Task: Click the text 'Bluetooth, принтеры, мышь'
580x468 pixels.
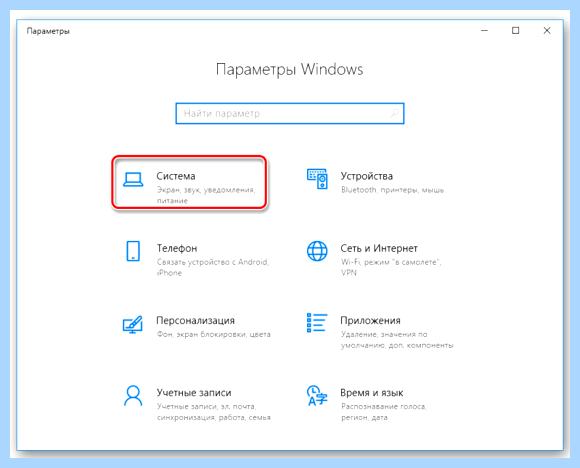Action: 392,190
